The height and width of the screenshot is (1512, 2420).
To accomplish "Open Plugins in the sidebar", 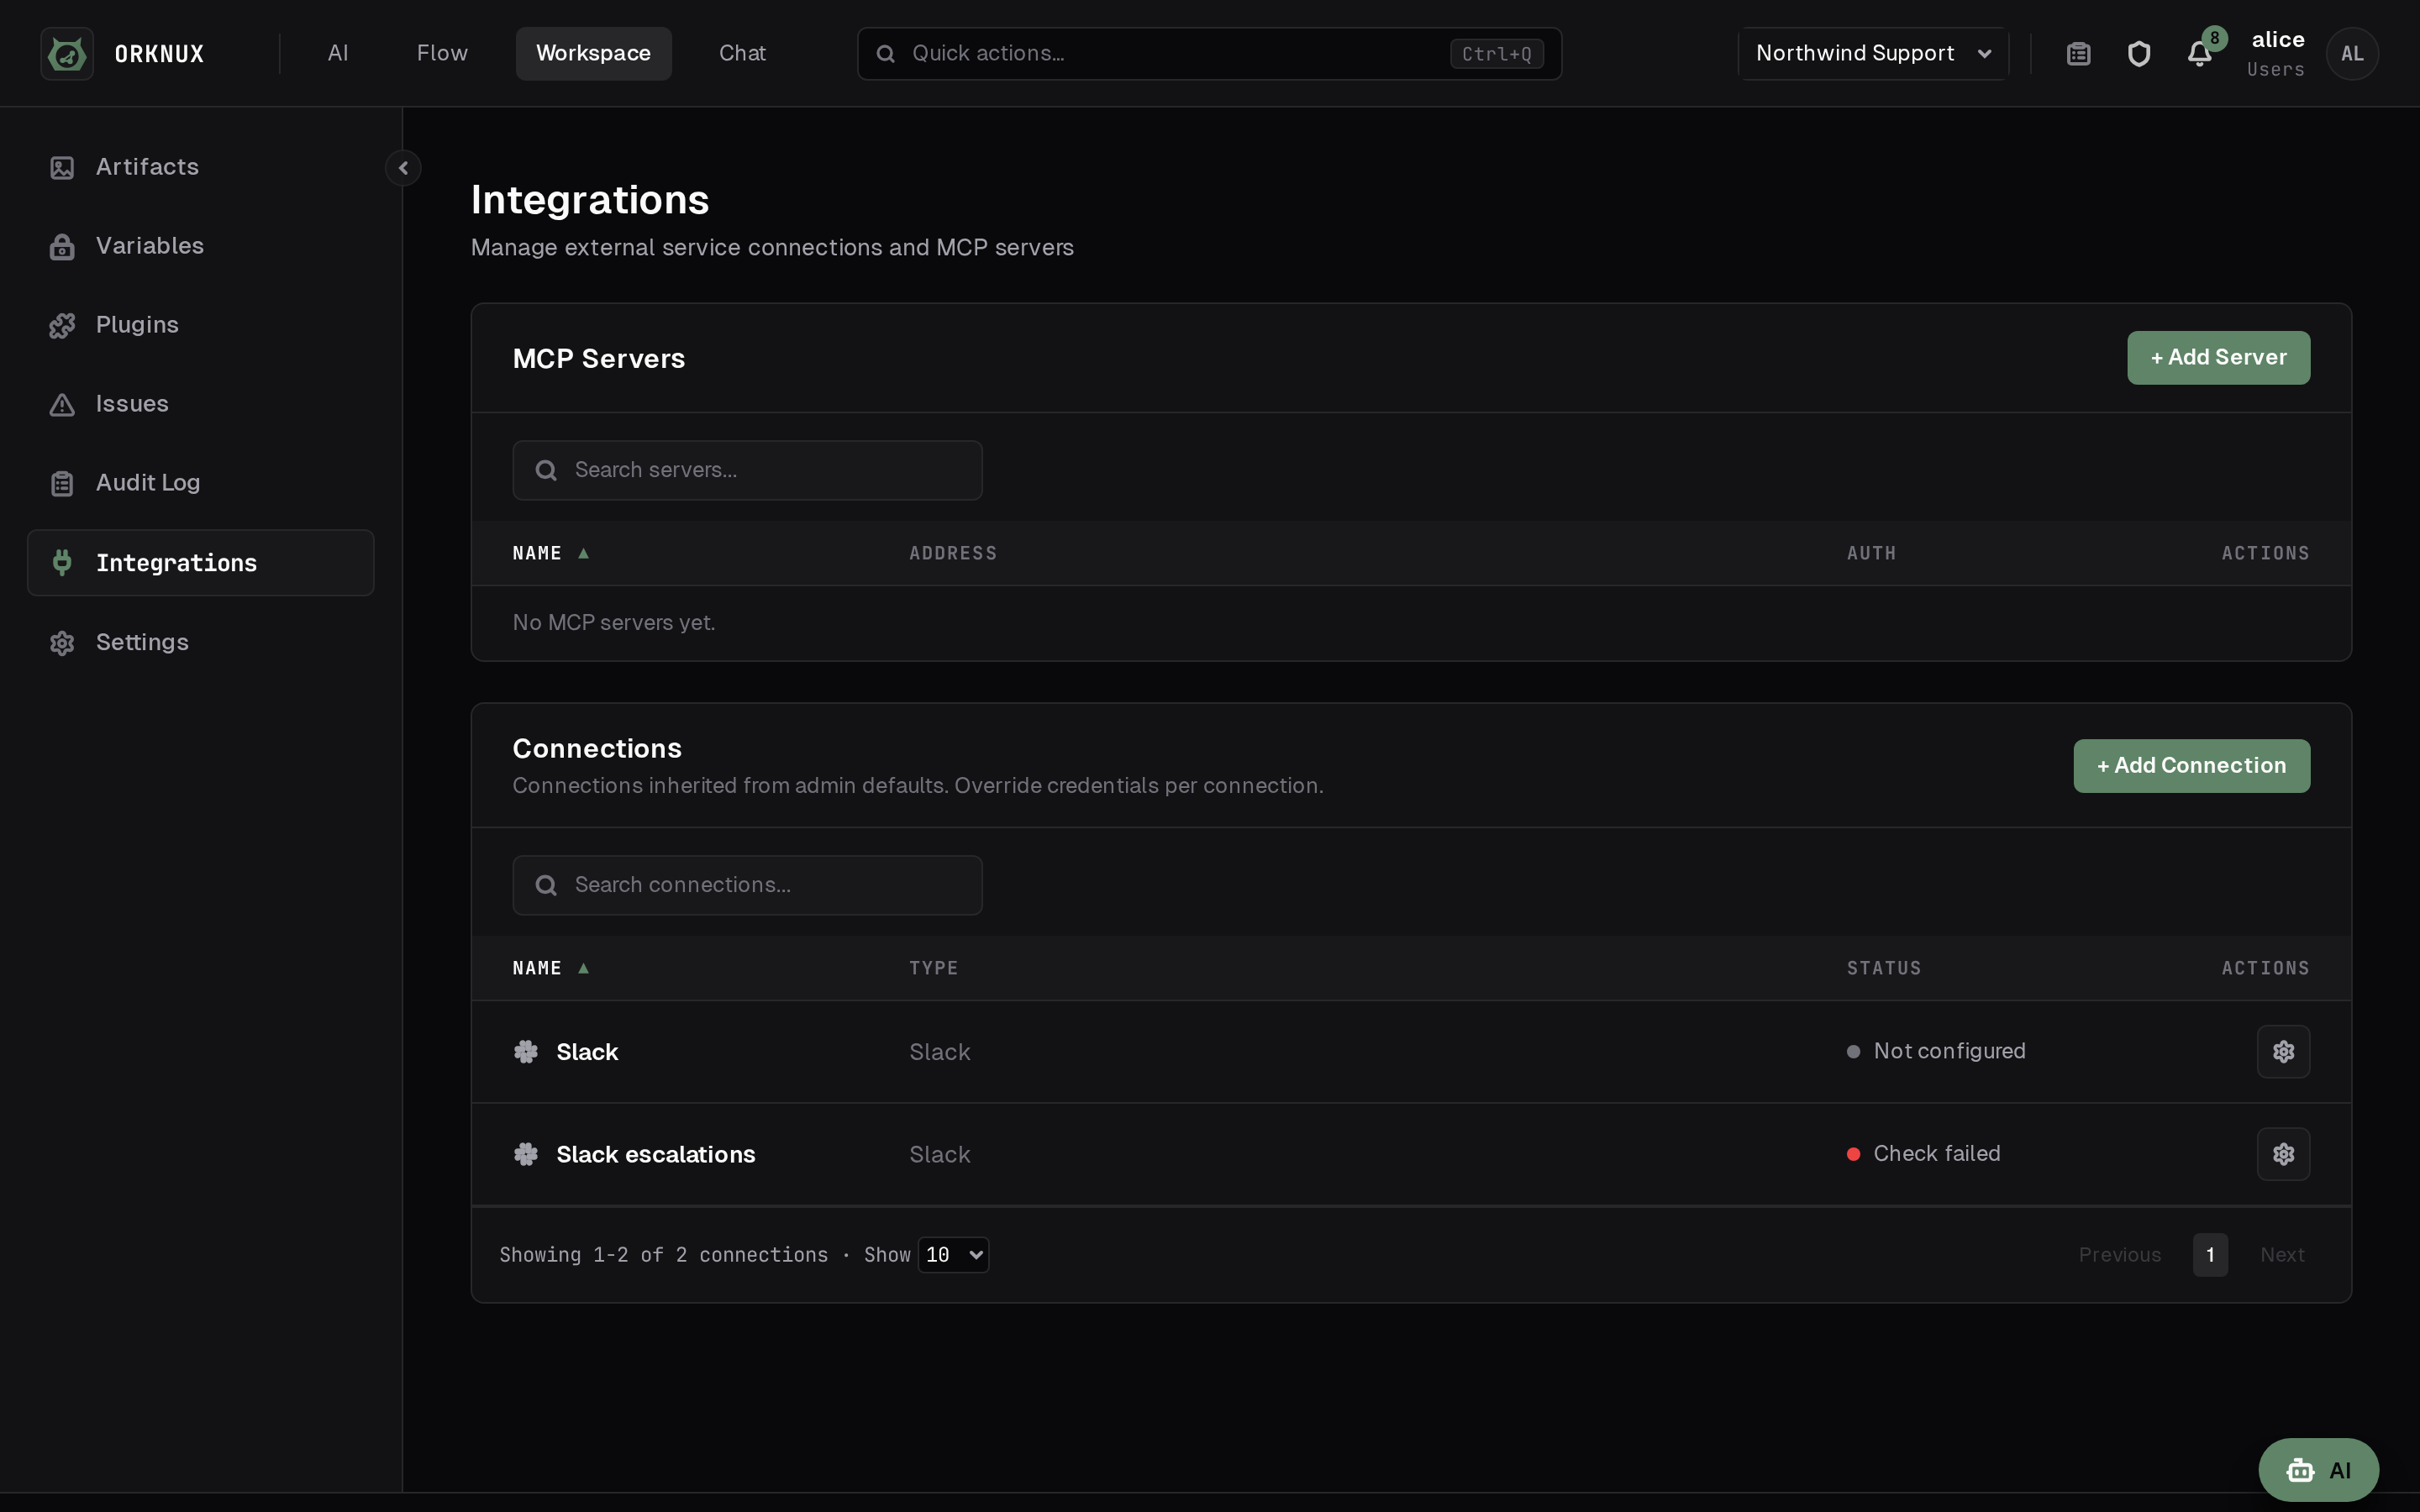I will tap(201, 325).
